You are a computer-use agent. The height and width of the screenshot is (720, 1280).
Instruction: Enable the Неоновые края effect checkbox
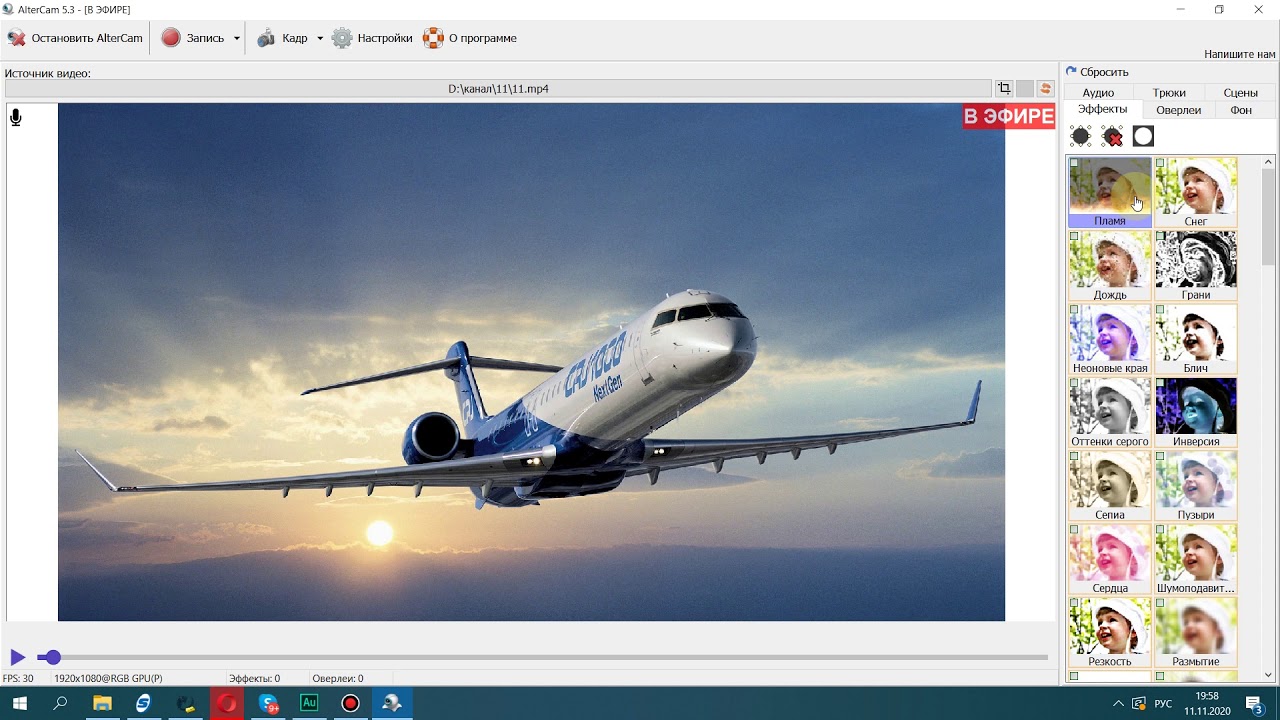point(1074,309)
